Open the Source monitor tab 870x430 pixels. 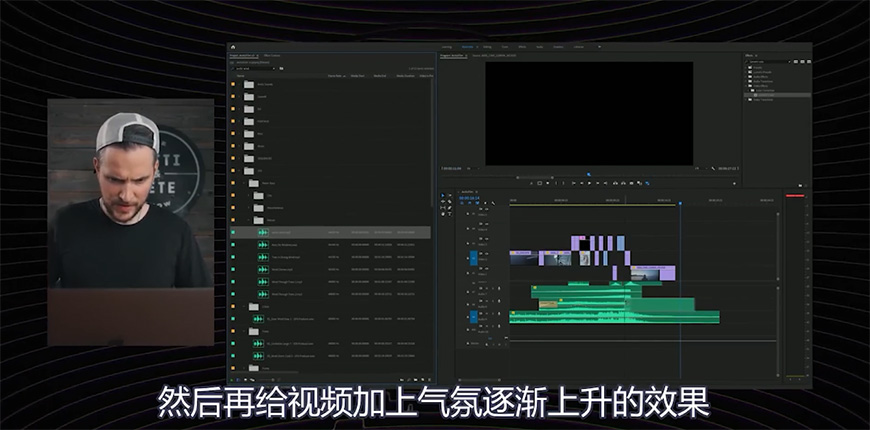(494, 55)
